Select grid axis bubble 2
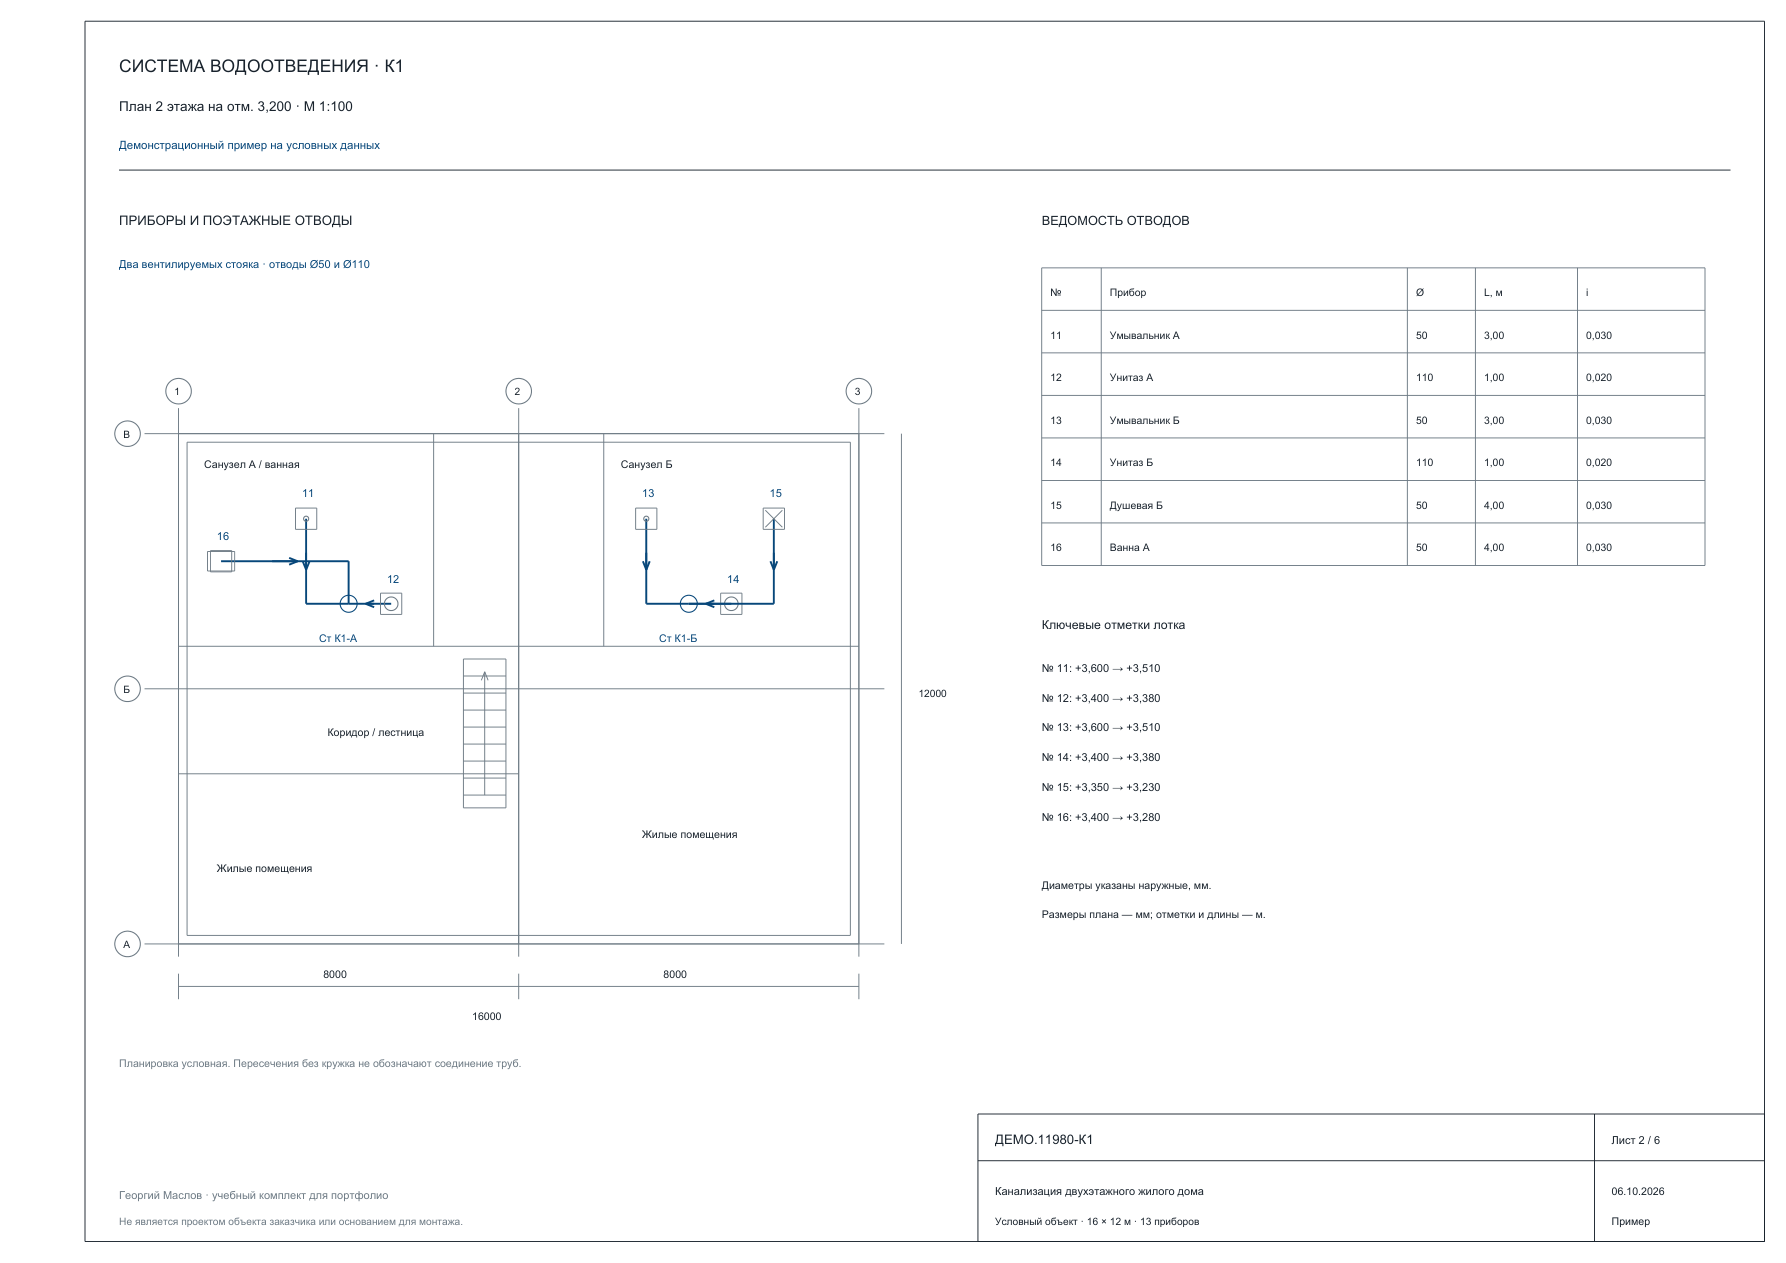This screenshot has height=1263, width=1786. (x=518, y=391)
